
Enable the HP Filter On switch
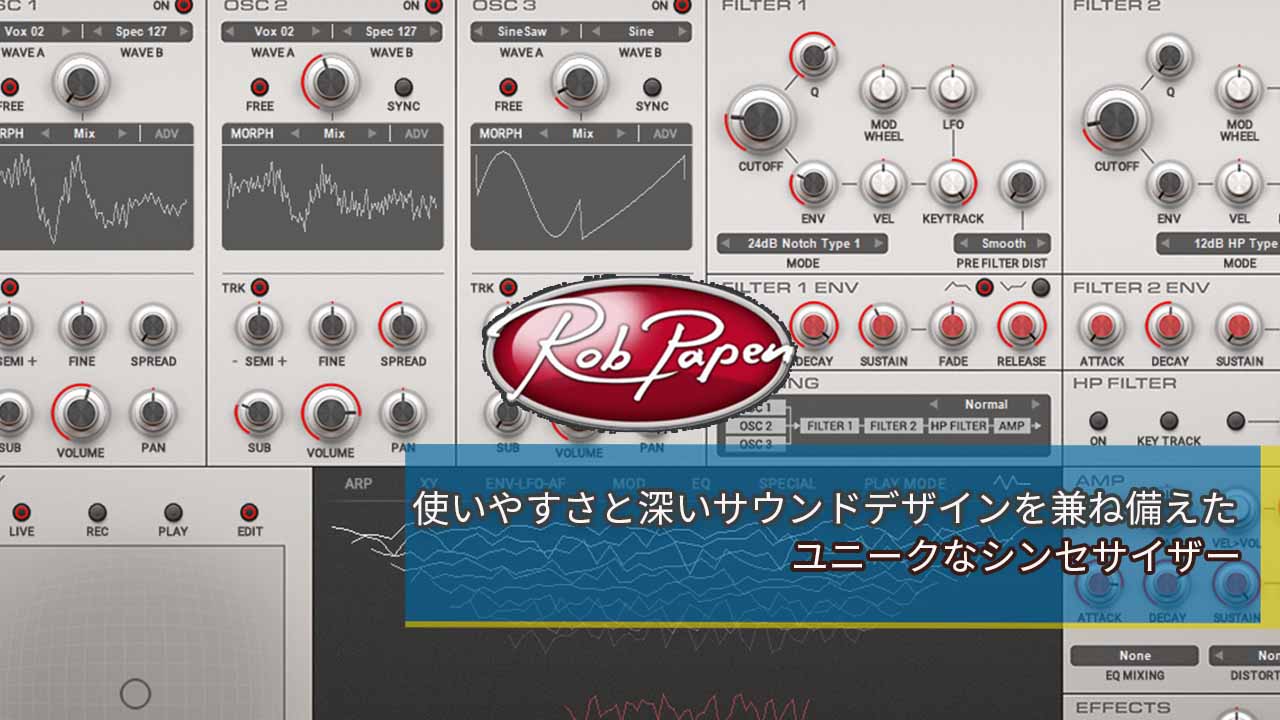coord(1098,421)
